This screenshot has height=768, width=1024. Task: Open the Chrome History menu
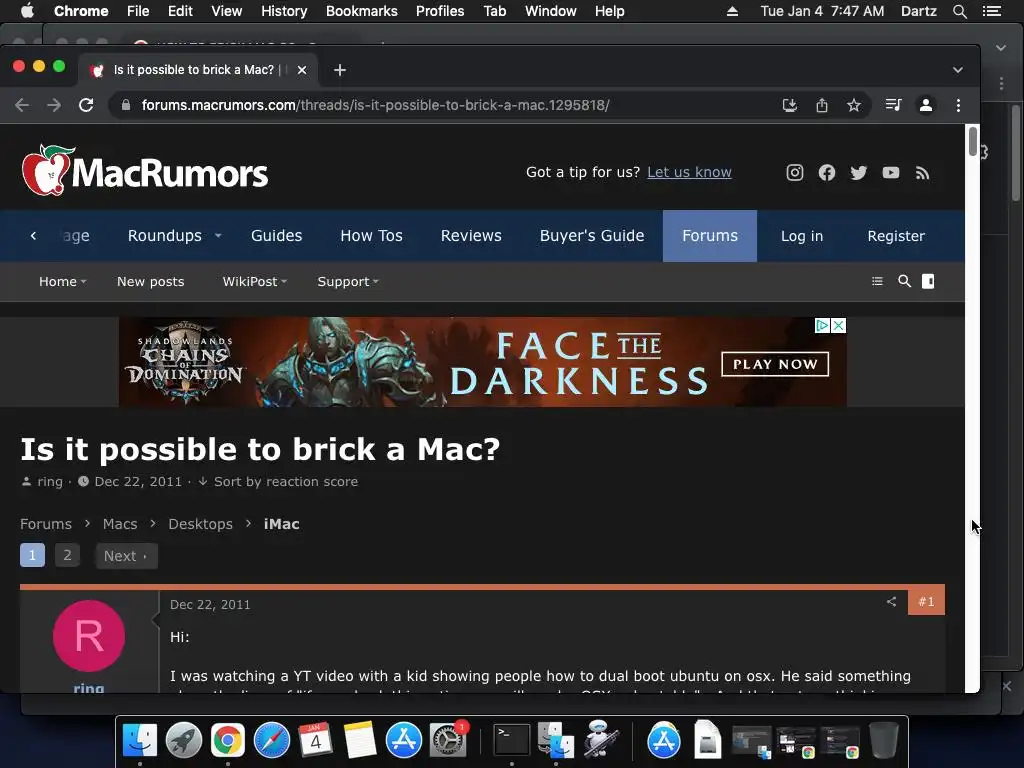[284, 11]
